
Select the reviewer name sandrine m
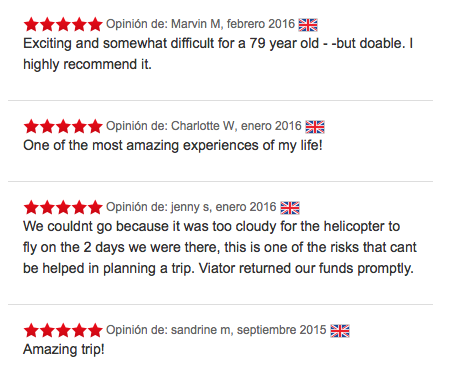coord(200,330)
